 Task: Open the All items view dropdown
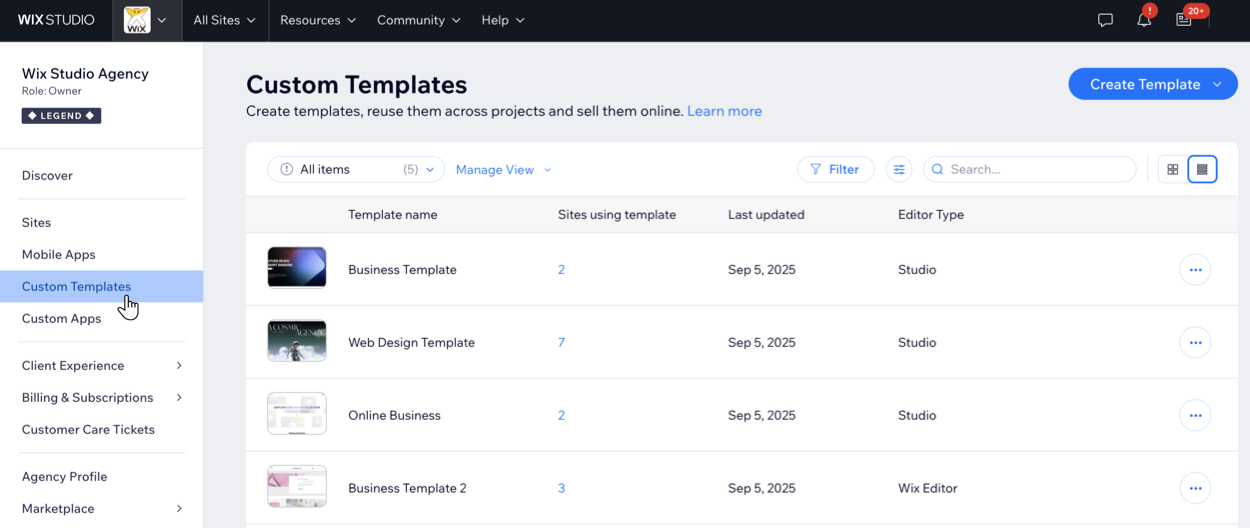click(356, 170)
